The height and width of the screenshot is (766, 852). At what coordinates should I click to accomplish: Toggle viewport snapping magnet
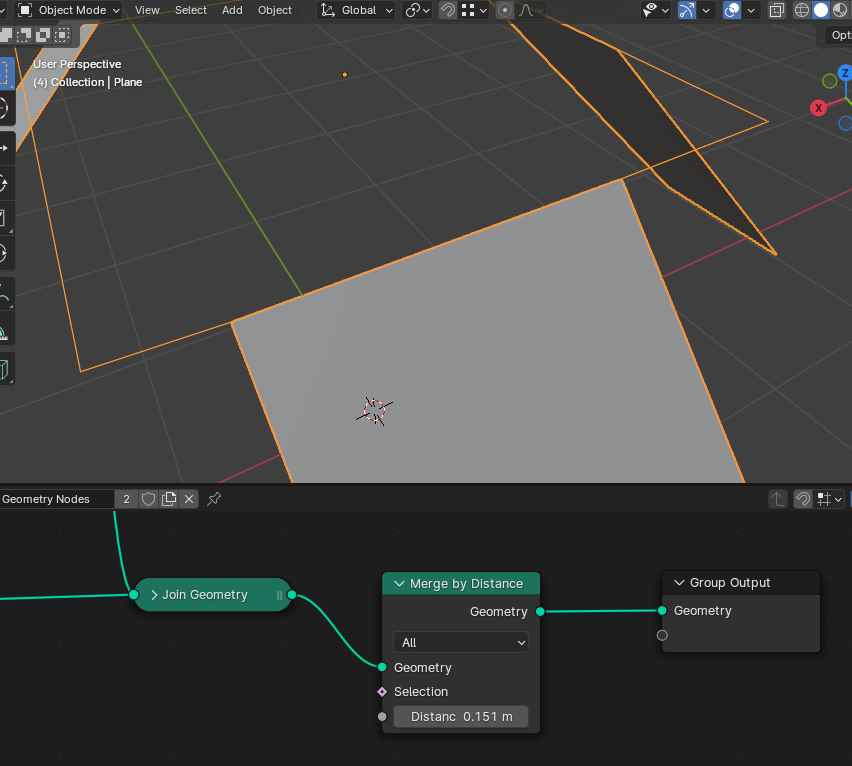click(448, 10)
